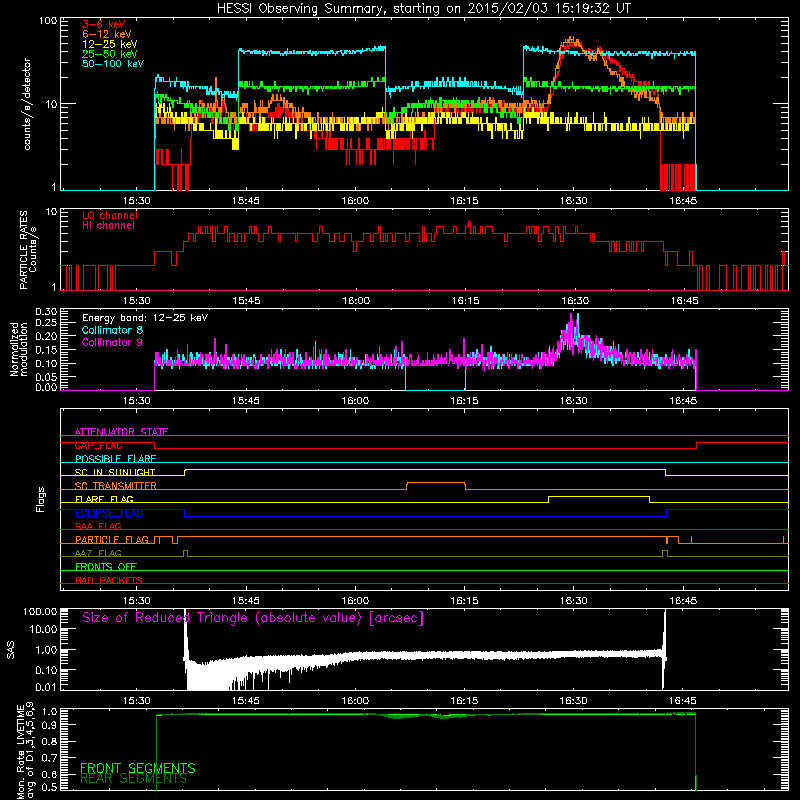Click the raised SC TRANSMITTER interval near 16:10
The width and height of the screenshot is (800, 800).
(x=436, y=483)
